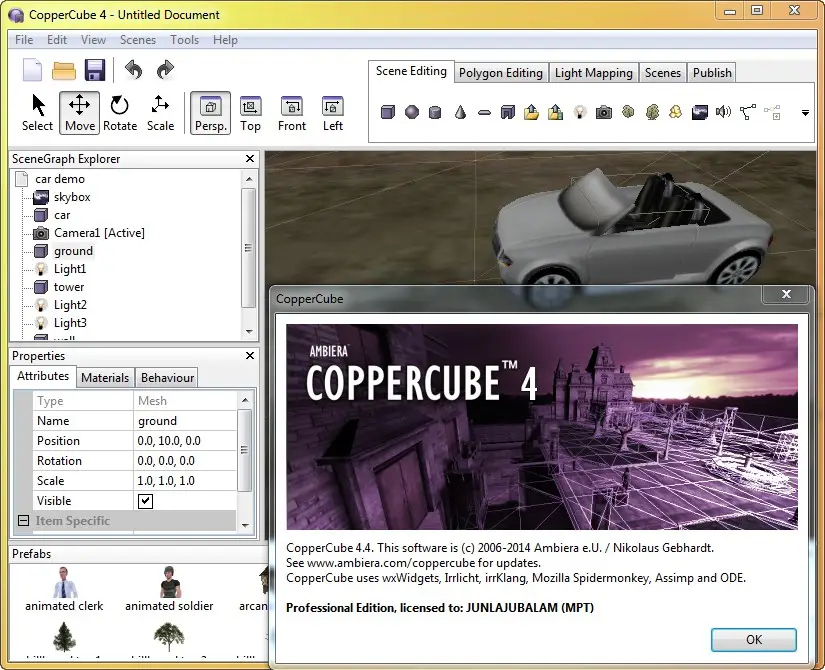Select the car node in SceneGraph

62,215
